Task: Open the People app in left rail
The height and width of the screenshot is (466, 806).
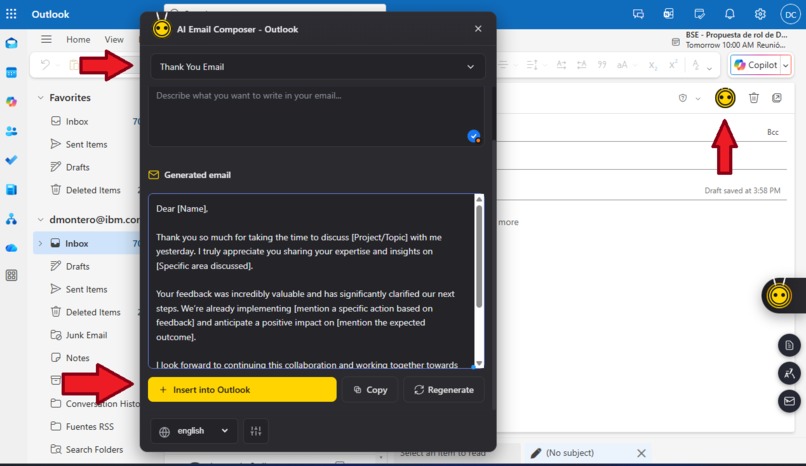Action: point(11,131)
